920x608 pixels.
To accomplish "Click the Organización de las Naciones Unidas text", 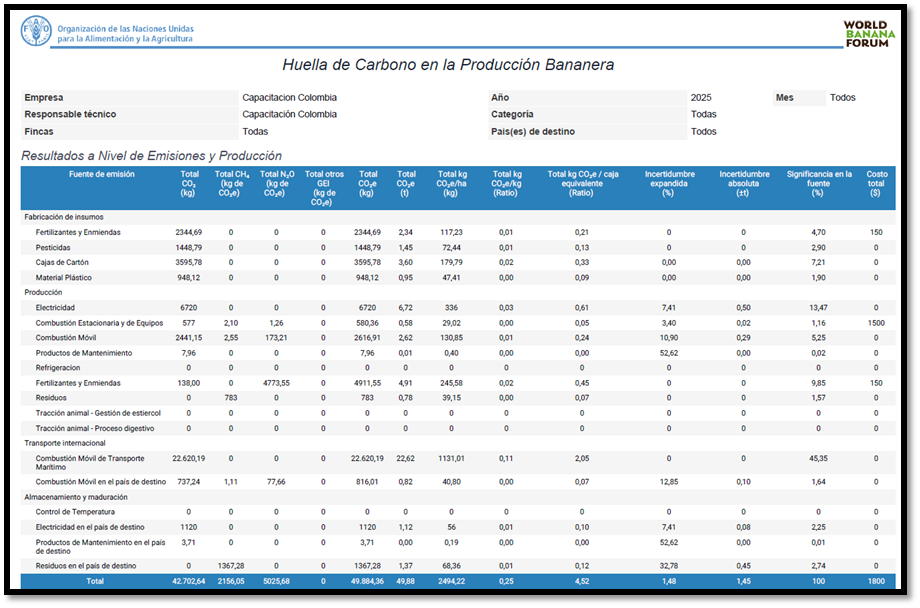I will click(125, 28).
